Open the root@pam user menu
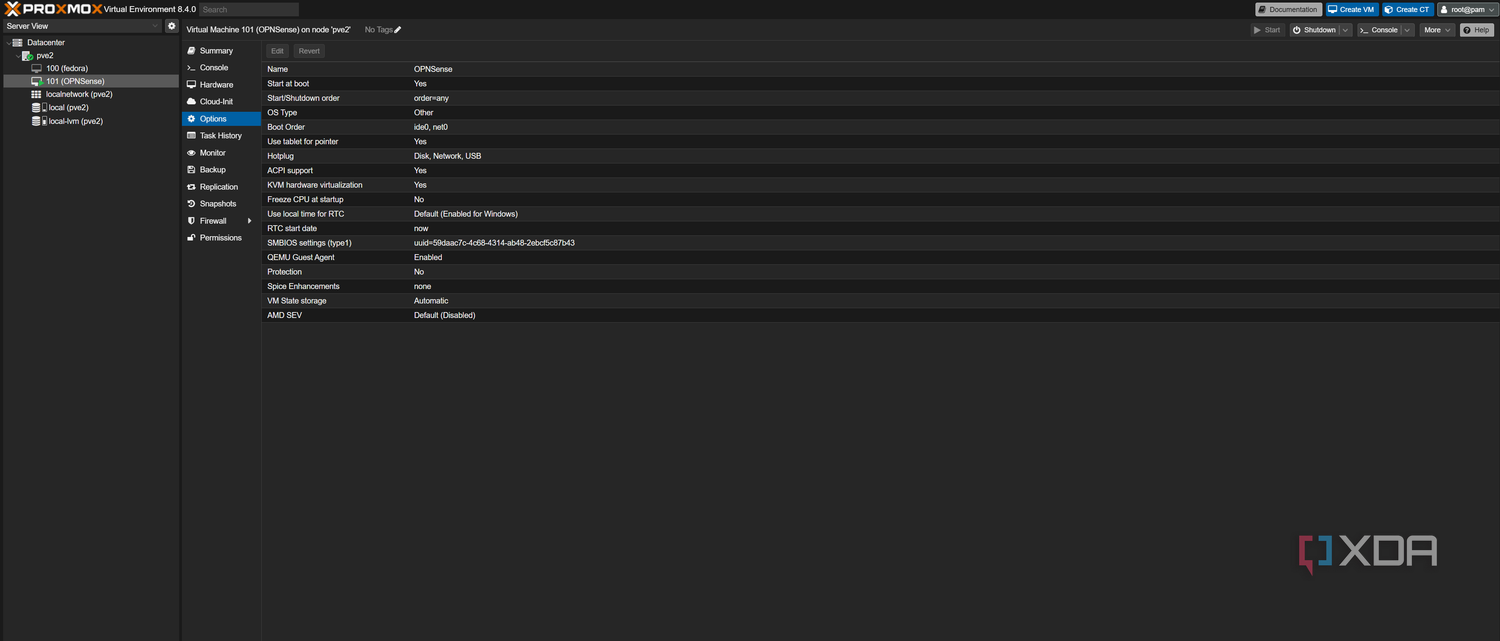 coord(1467,9)
